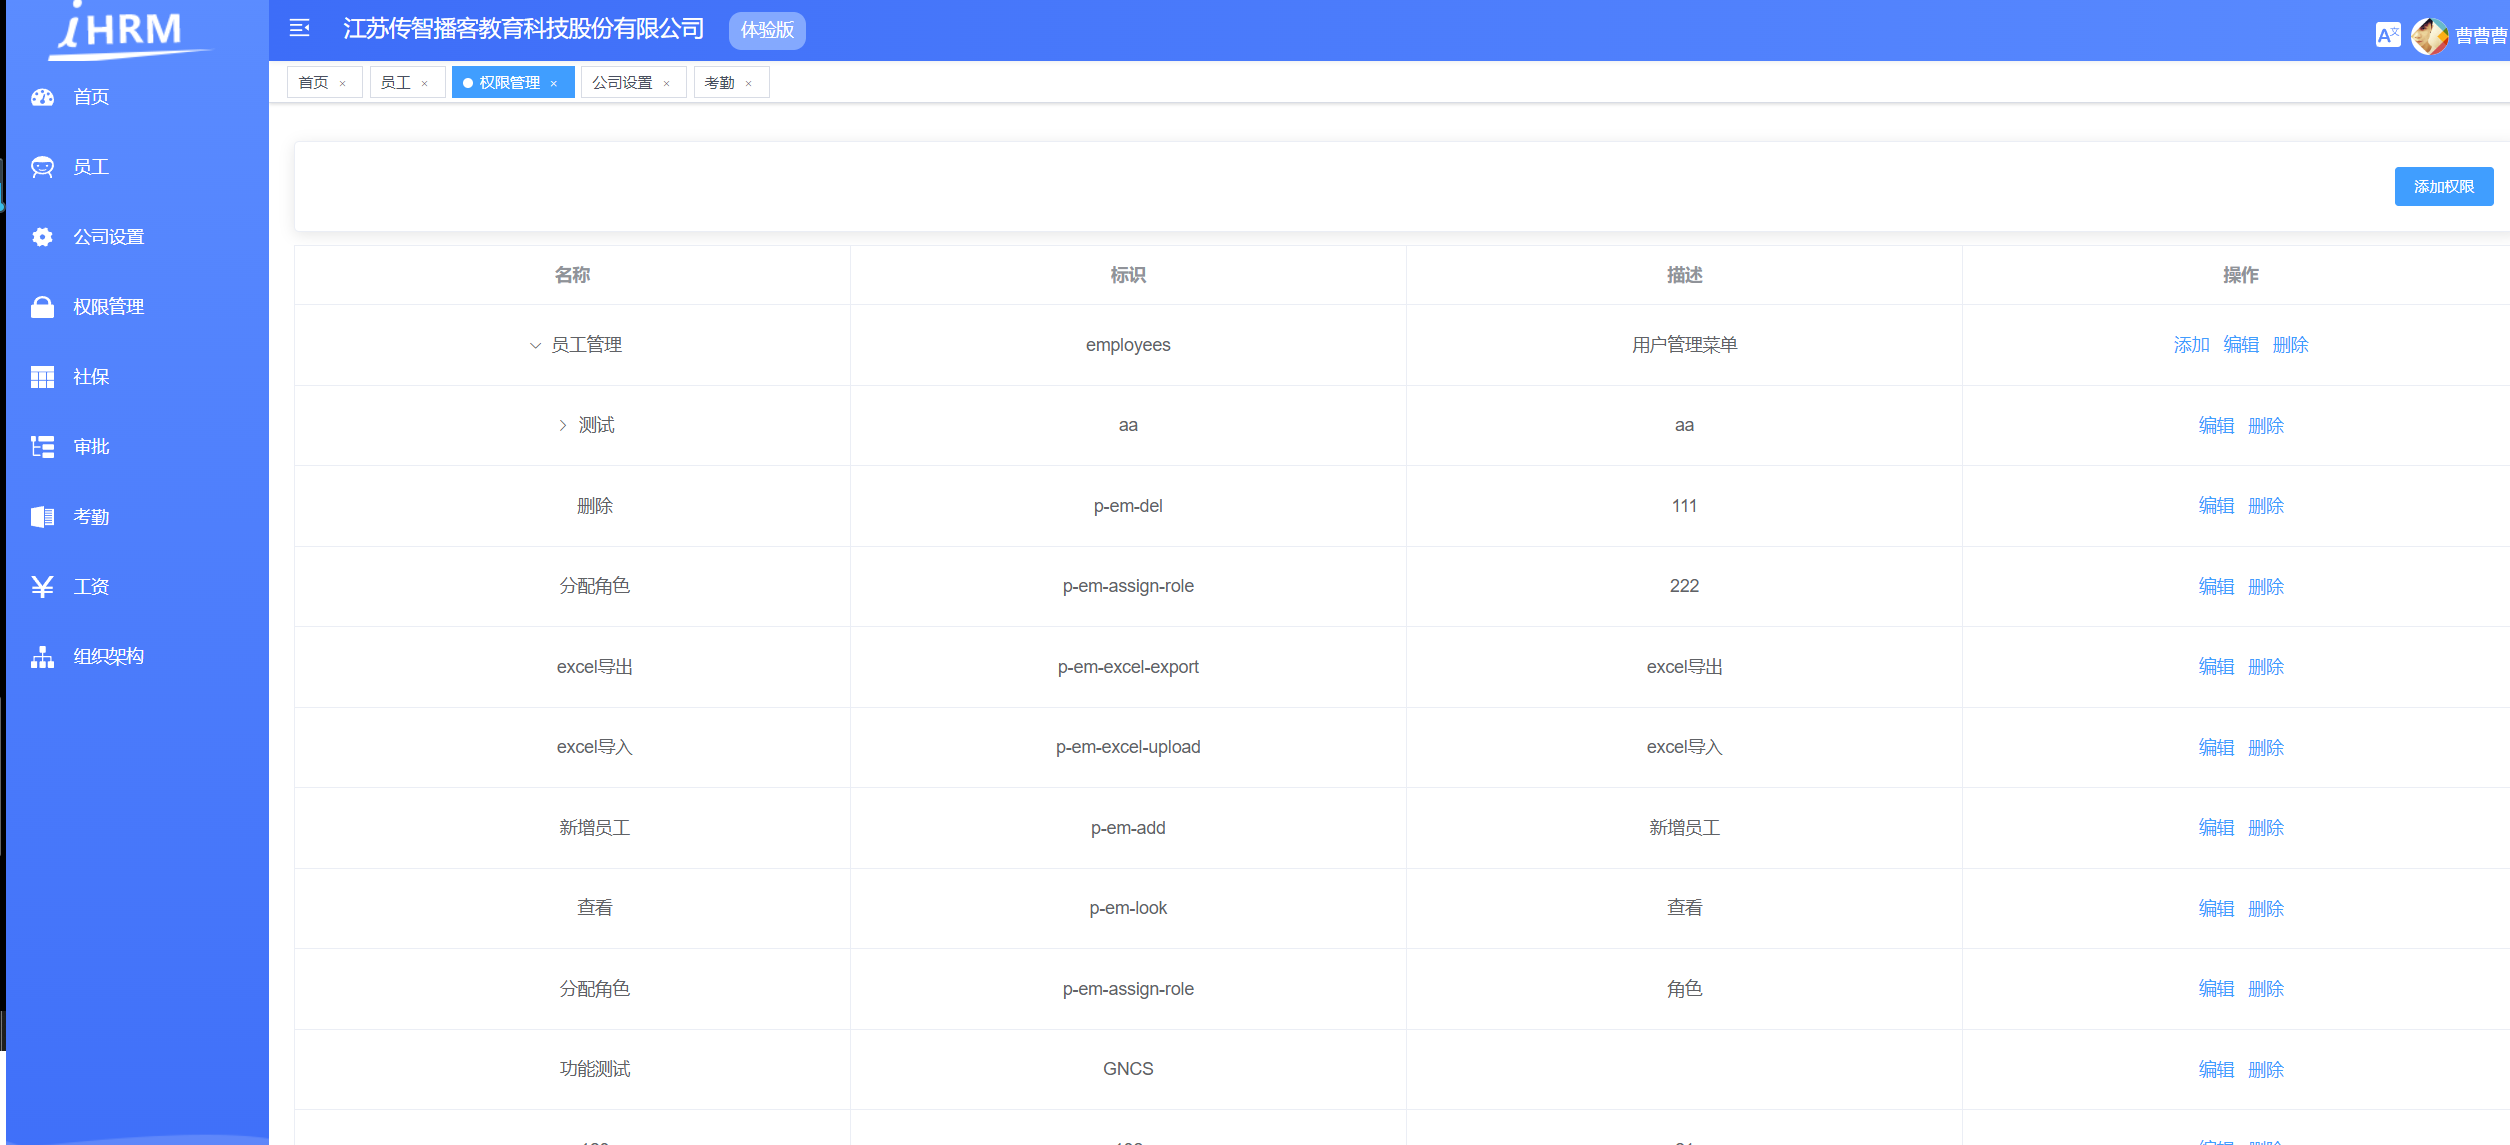The image size is (2510, 1145).
Task: Collapse the 员工管理 tree row
Action: click(534, 345)
